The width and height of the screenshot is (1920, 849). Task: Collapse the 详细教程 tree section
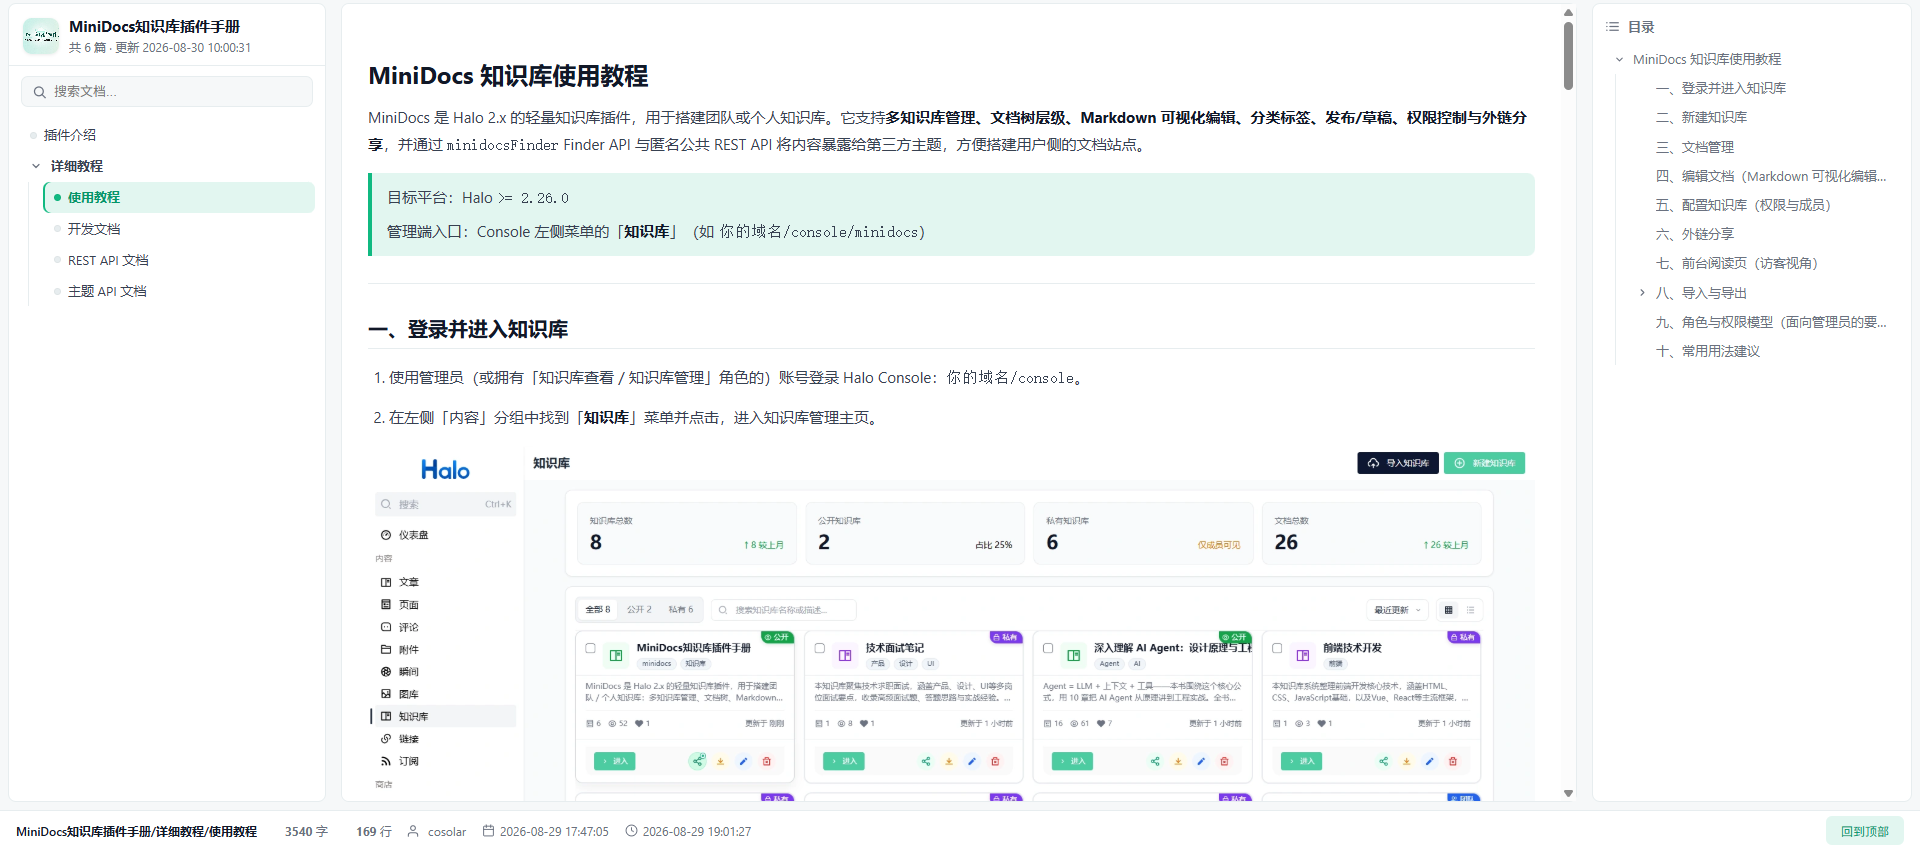click(x=36, y=166)
